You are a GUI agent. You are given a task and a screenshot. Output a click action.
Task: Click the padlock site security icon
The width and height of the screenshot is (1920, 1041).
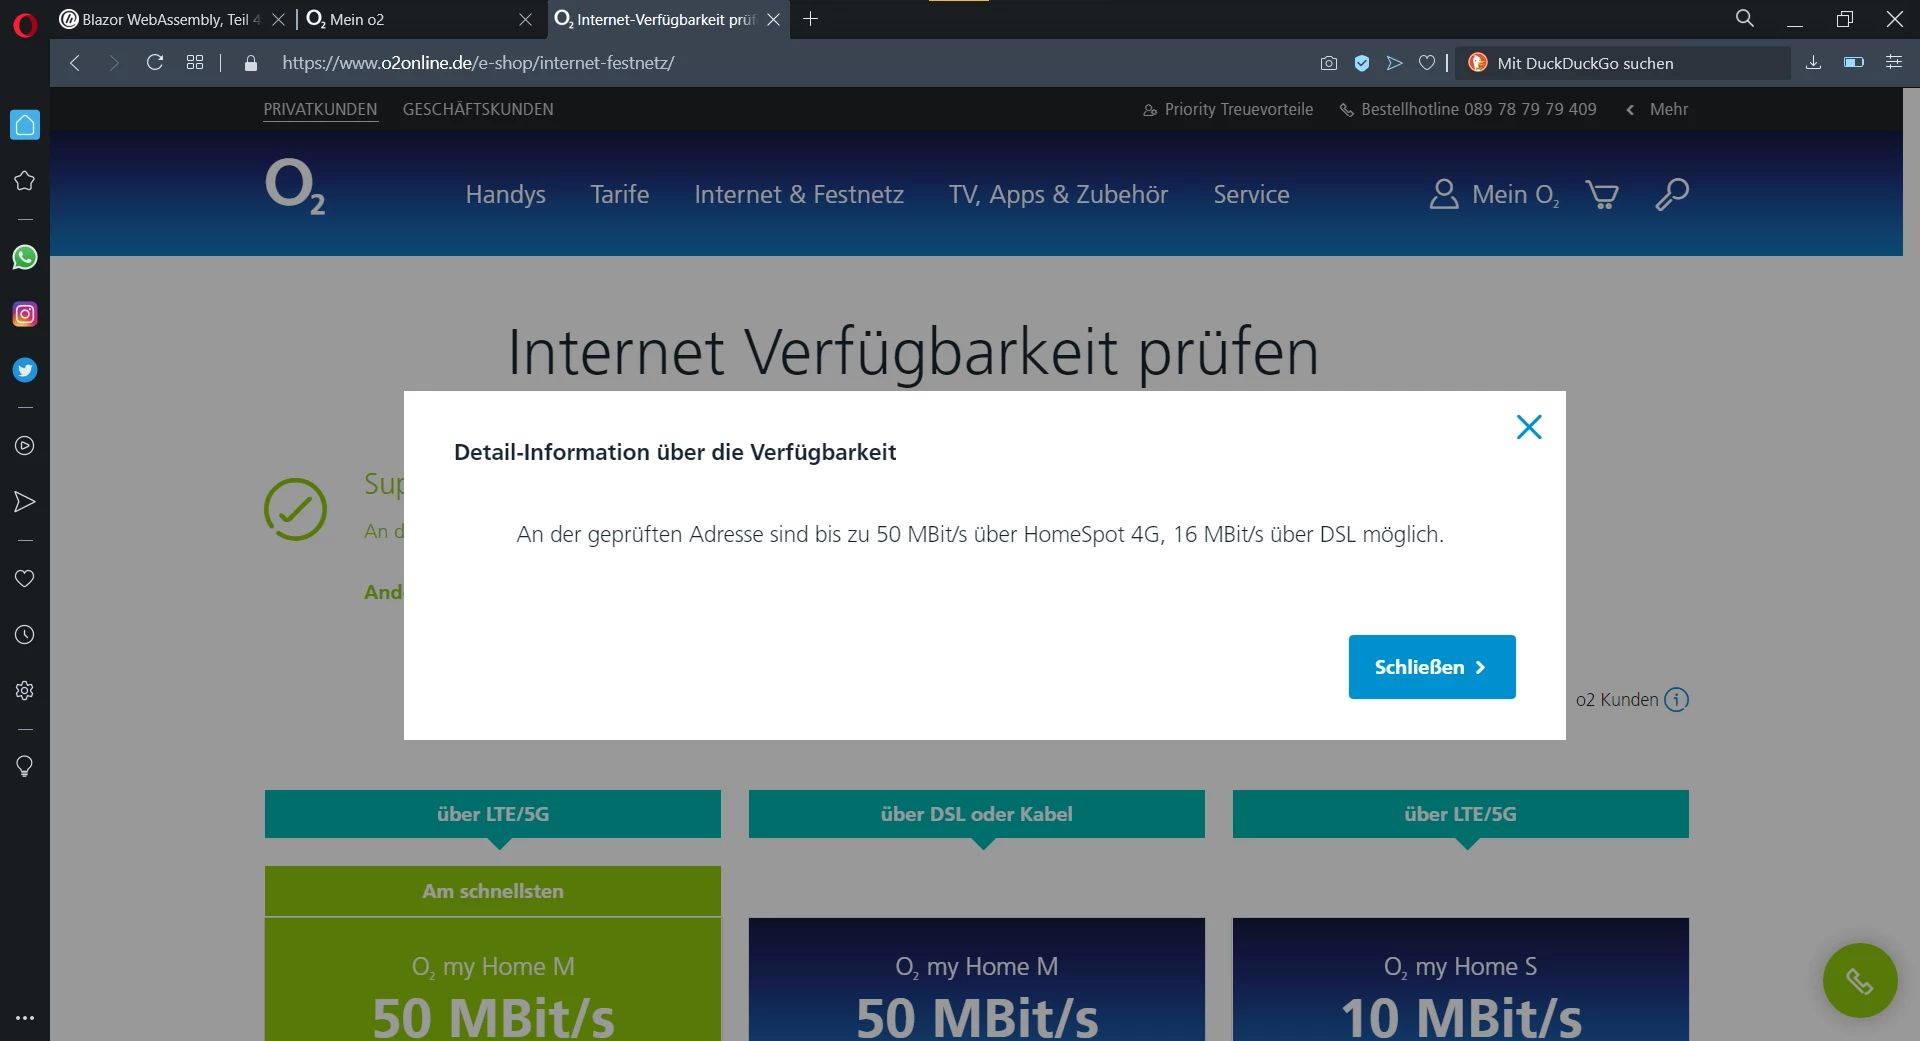click(251, 63)
